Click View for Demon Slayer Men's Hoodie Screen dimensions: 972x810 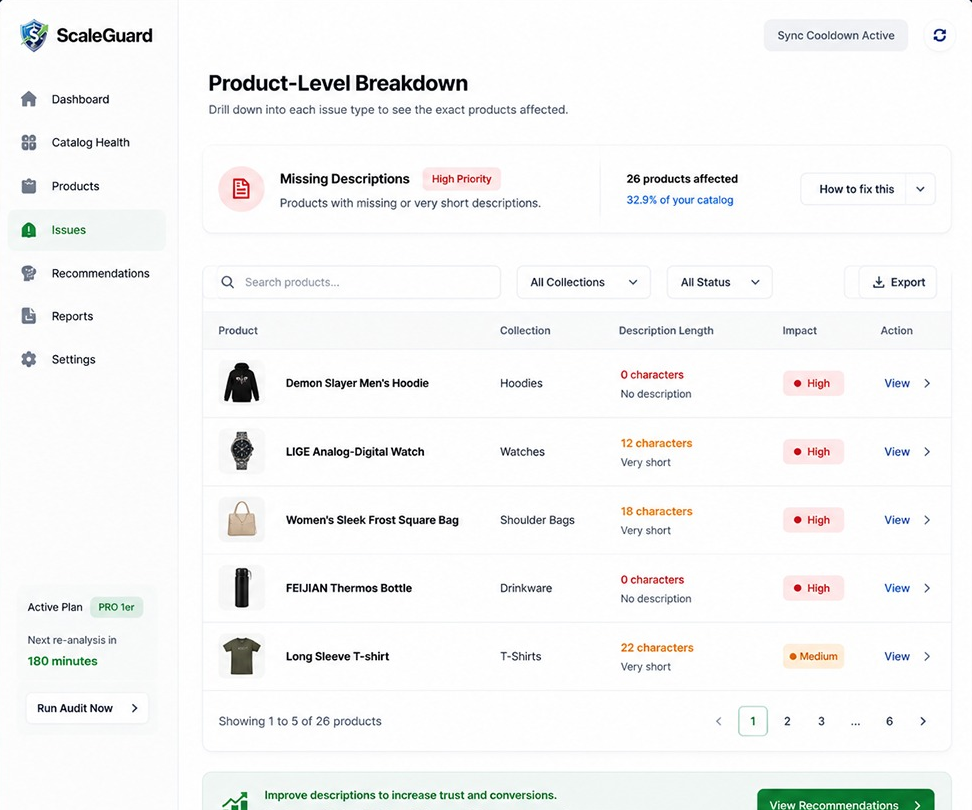[897, 383]
